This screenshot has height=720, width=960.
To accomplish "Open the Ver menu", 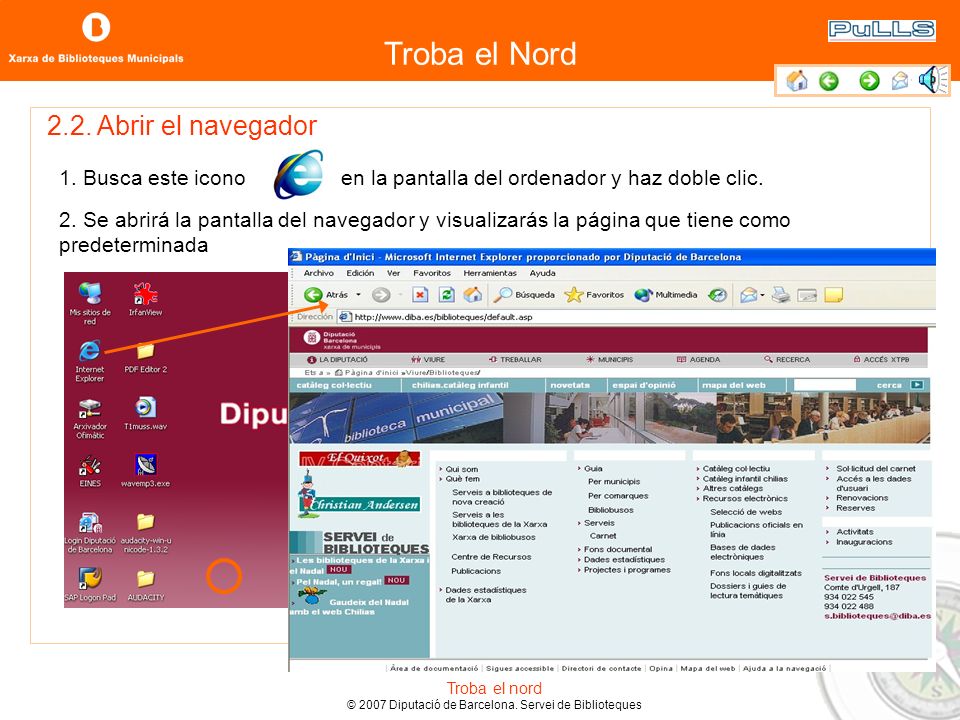I will (x=393, y=273).
